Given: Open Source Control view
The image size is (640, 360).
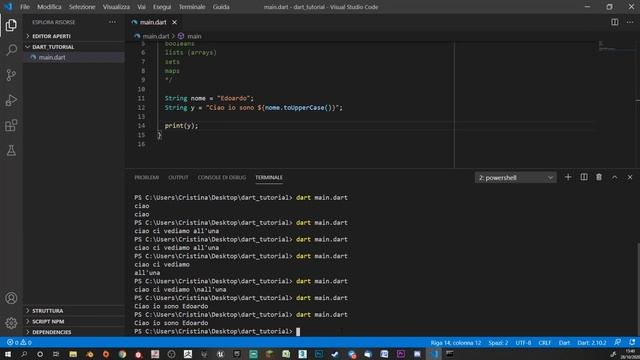Looking at the screenshot, I should (11, 75).
